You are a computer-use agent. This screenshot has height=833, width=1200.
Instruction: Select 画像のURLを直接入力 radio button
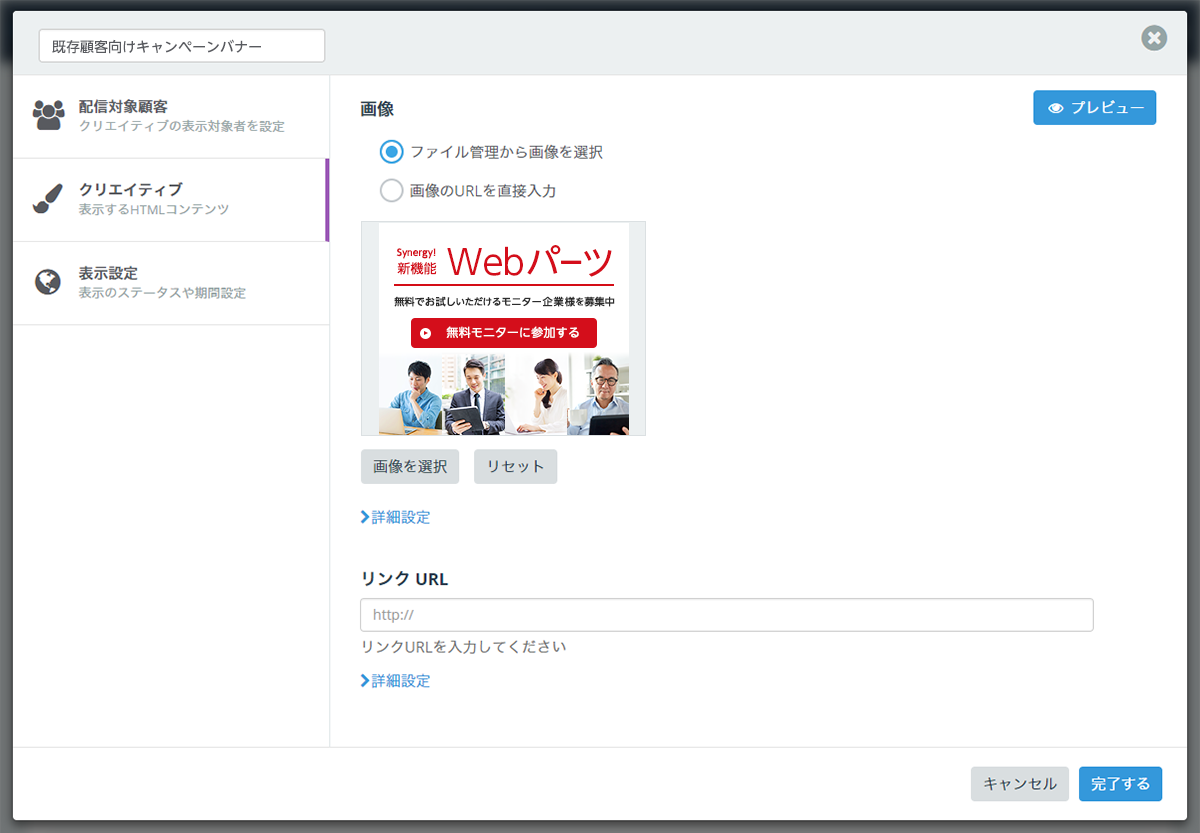pos(391,190)
